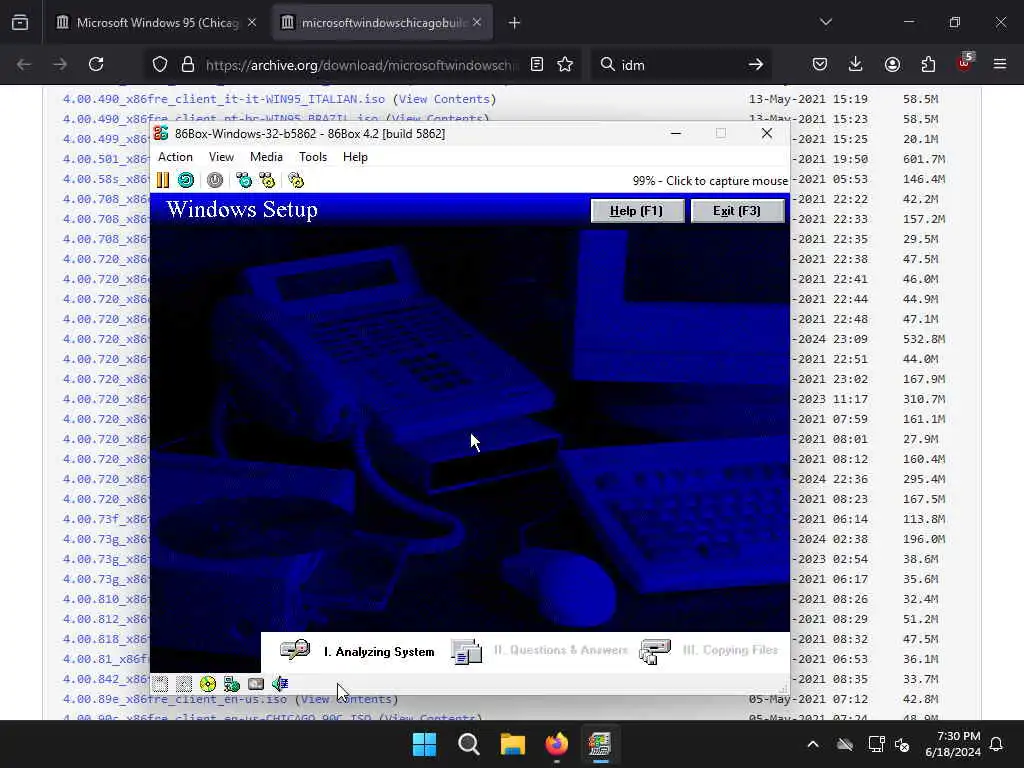
Task: Click the gray hard disk status icon
Action: pyautogui.click(x=256, y=684)
